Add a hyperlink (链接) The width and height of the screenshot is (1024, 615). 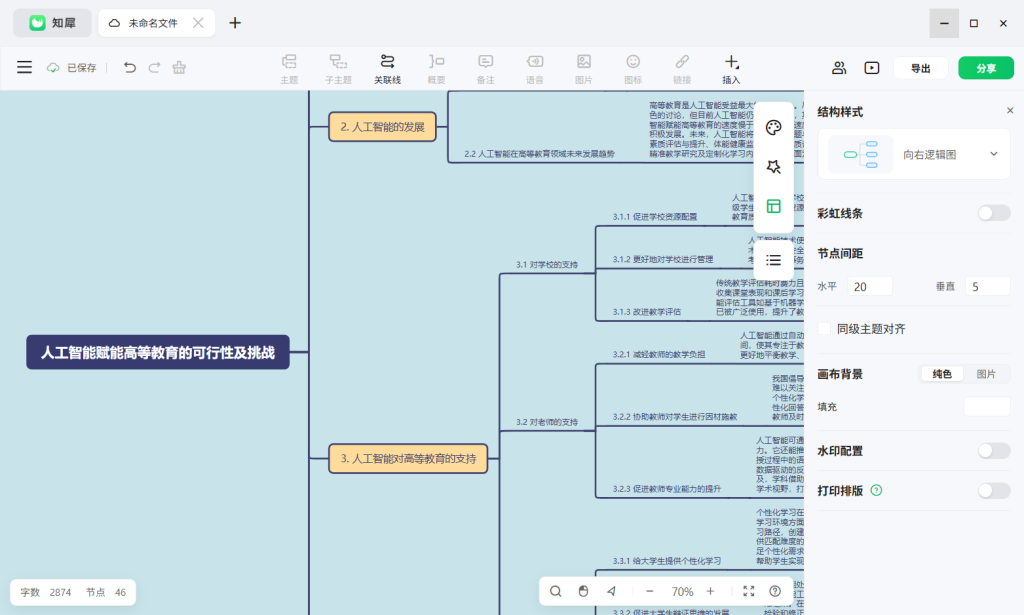pyautogui.click(x=682, y=69)
